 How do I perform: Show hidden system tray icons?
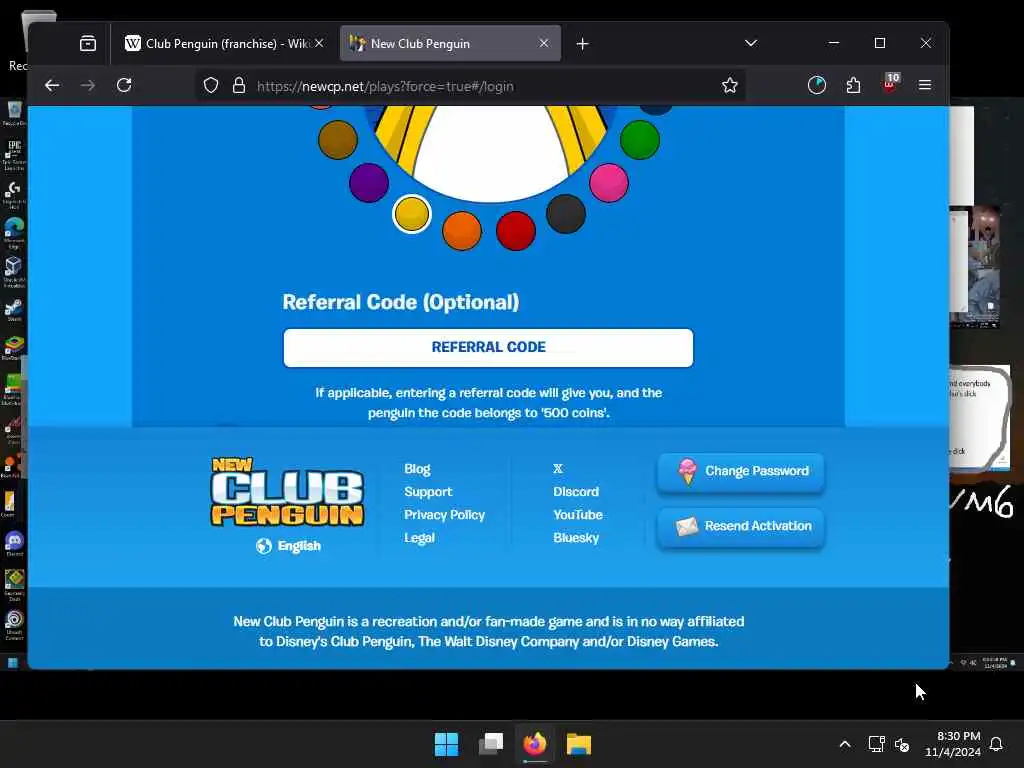point(844,744)
